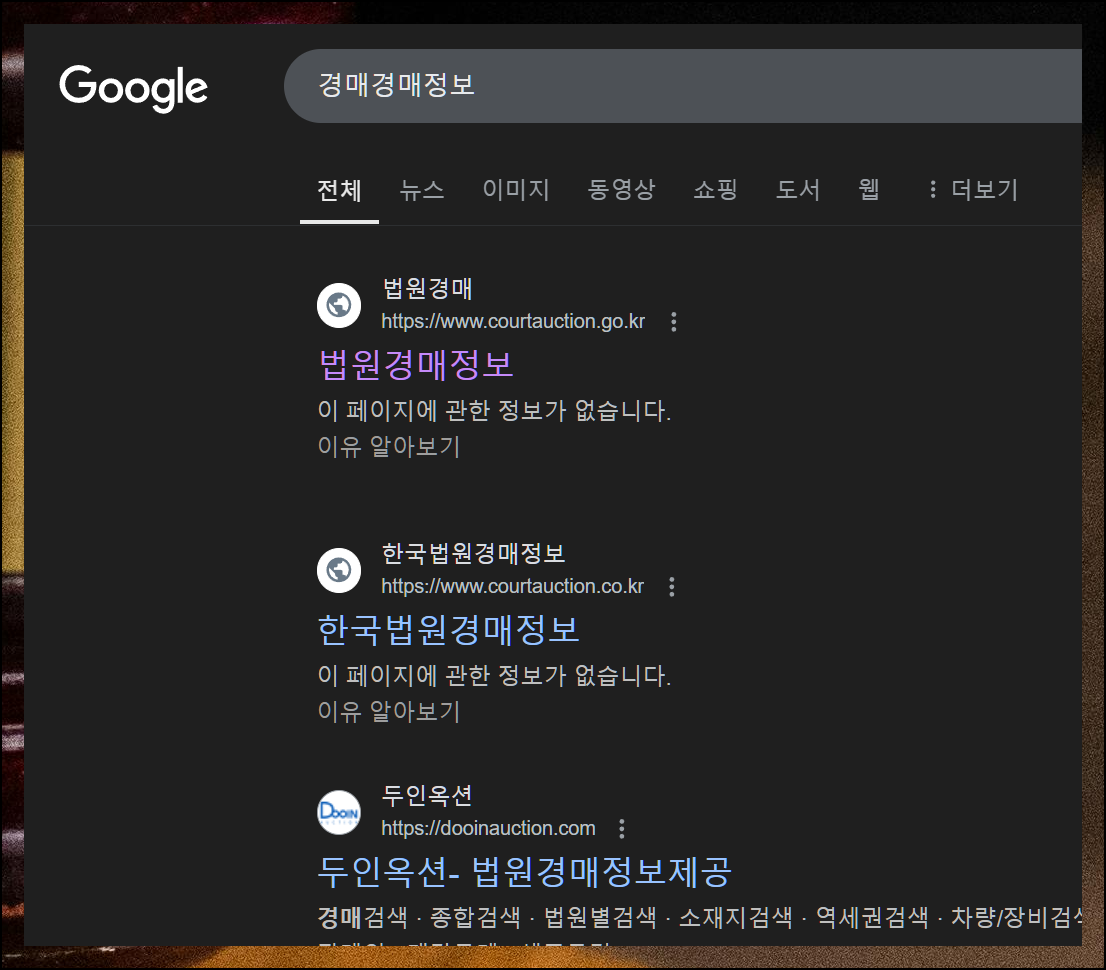Click the Dooin auction favicon
This screenshot has height=970, width=1106.
pos(339,812)
